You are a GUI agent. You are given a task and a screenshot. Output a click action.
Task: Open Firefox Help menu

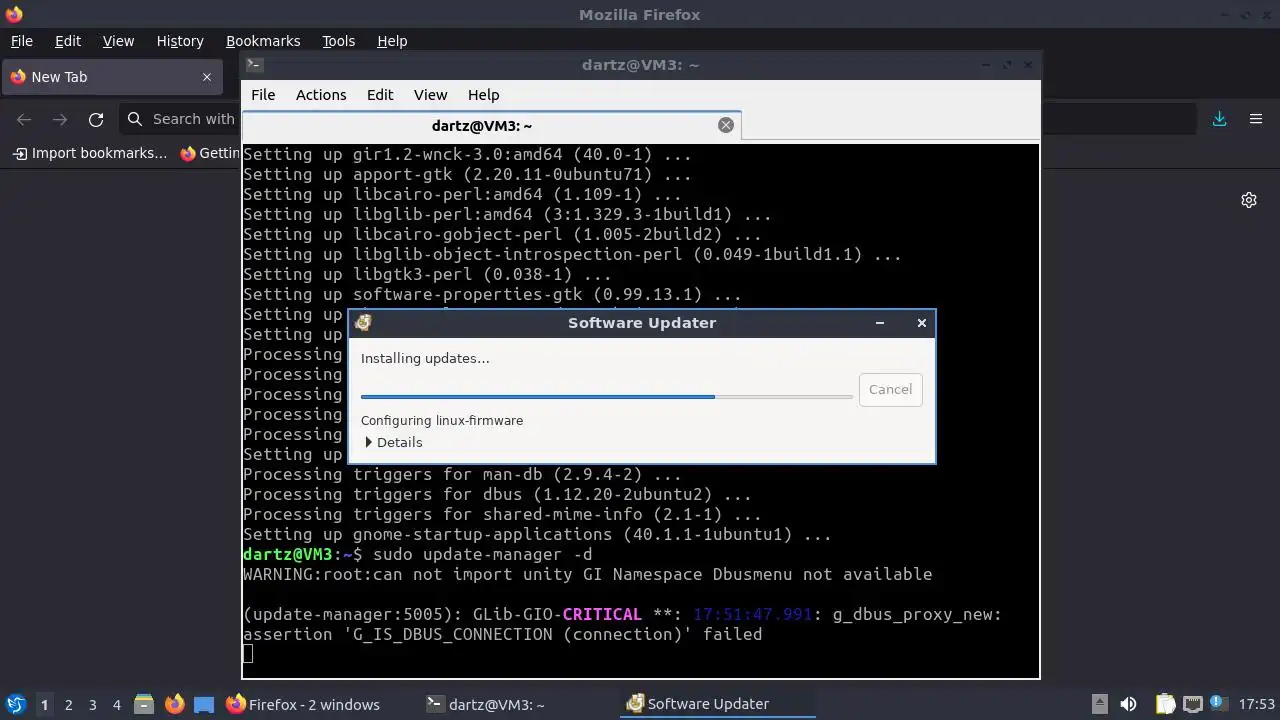[x=392, y=41]
